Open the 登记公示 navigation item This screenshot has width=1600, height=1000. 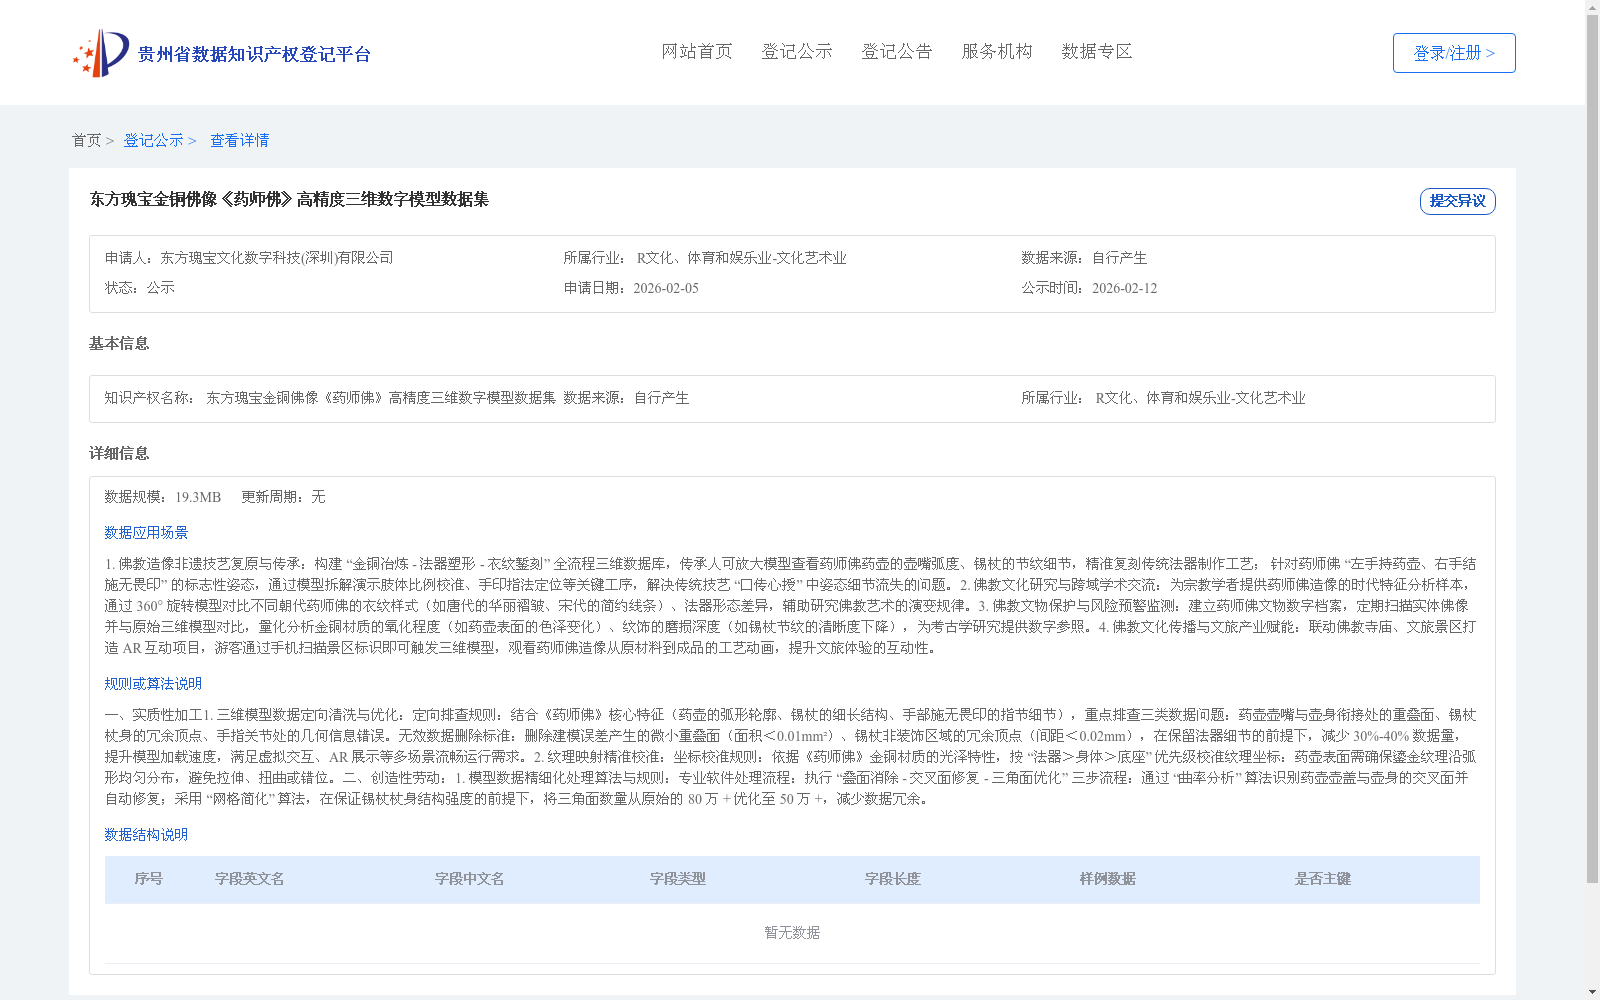click(797, 51)
